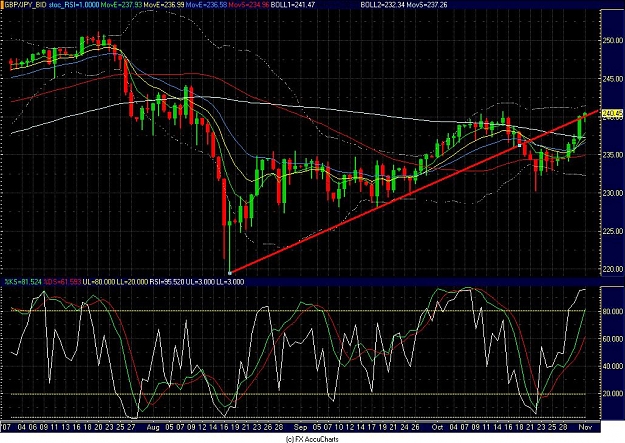This screenshot has height=443, width=625.
Task: Select the %KS=81.524 stochastic label
Action: [22, 282]
